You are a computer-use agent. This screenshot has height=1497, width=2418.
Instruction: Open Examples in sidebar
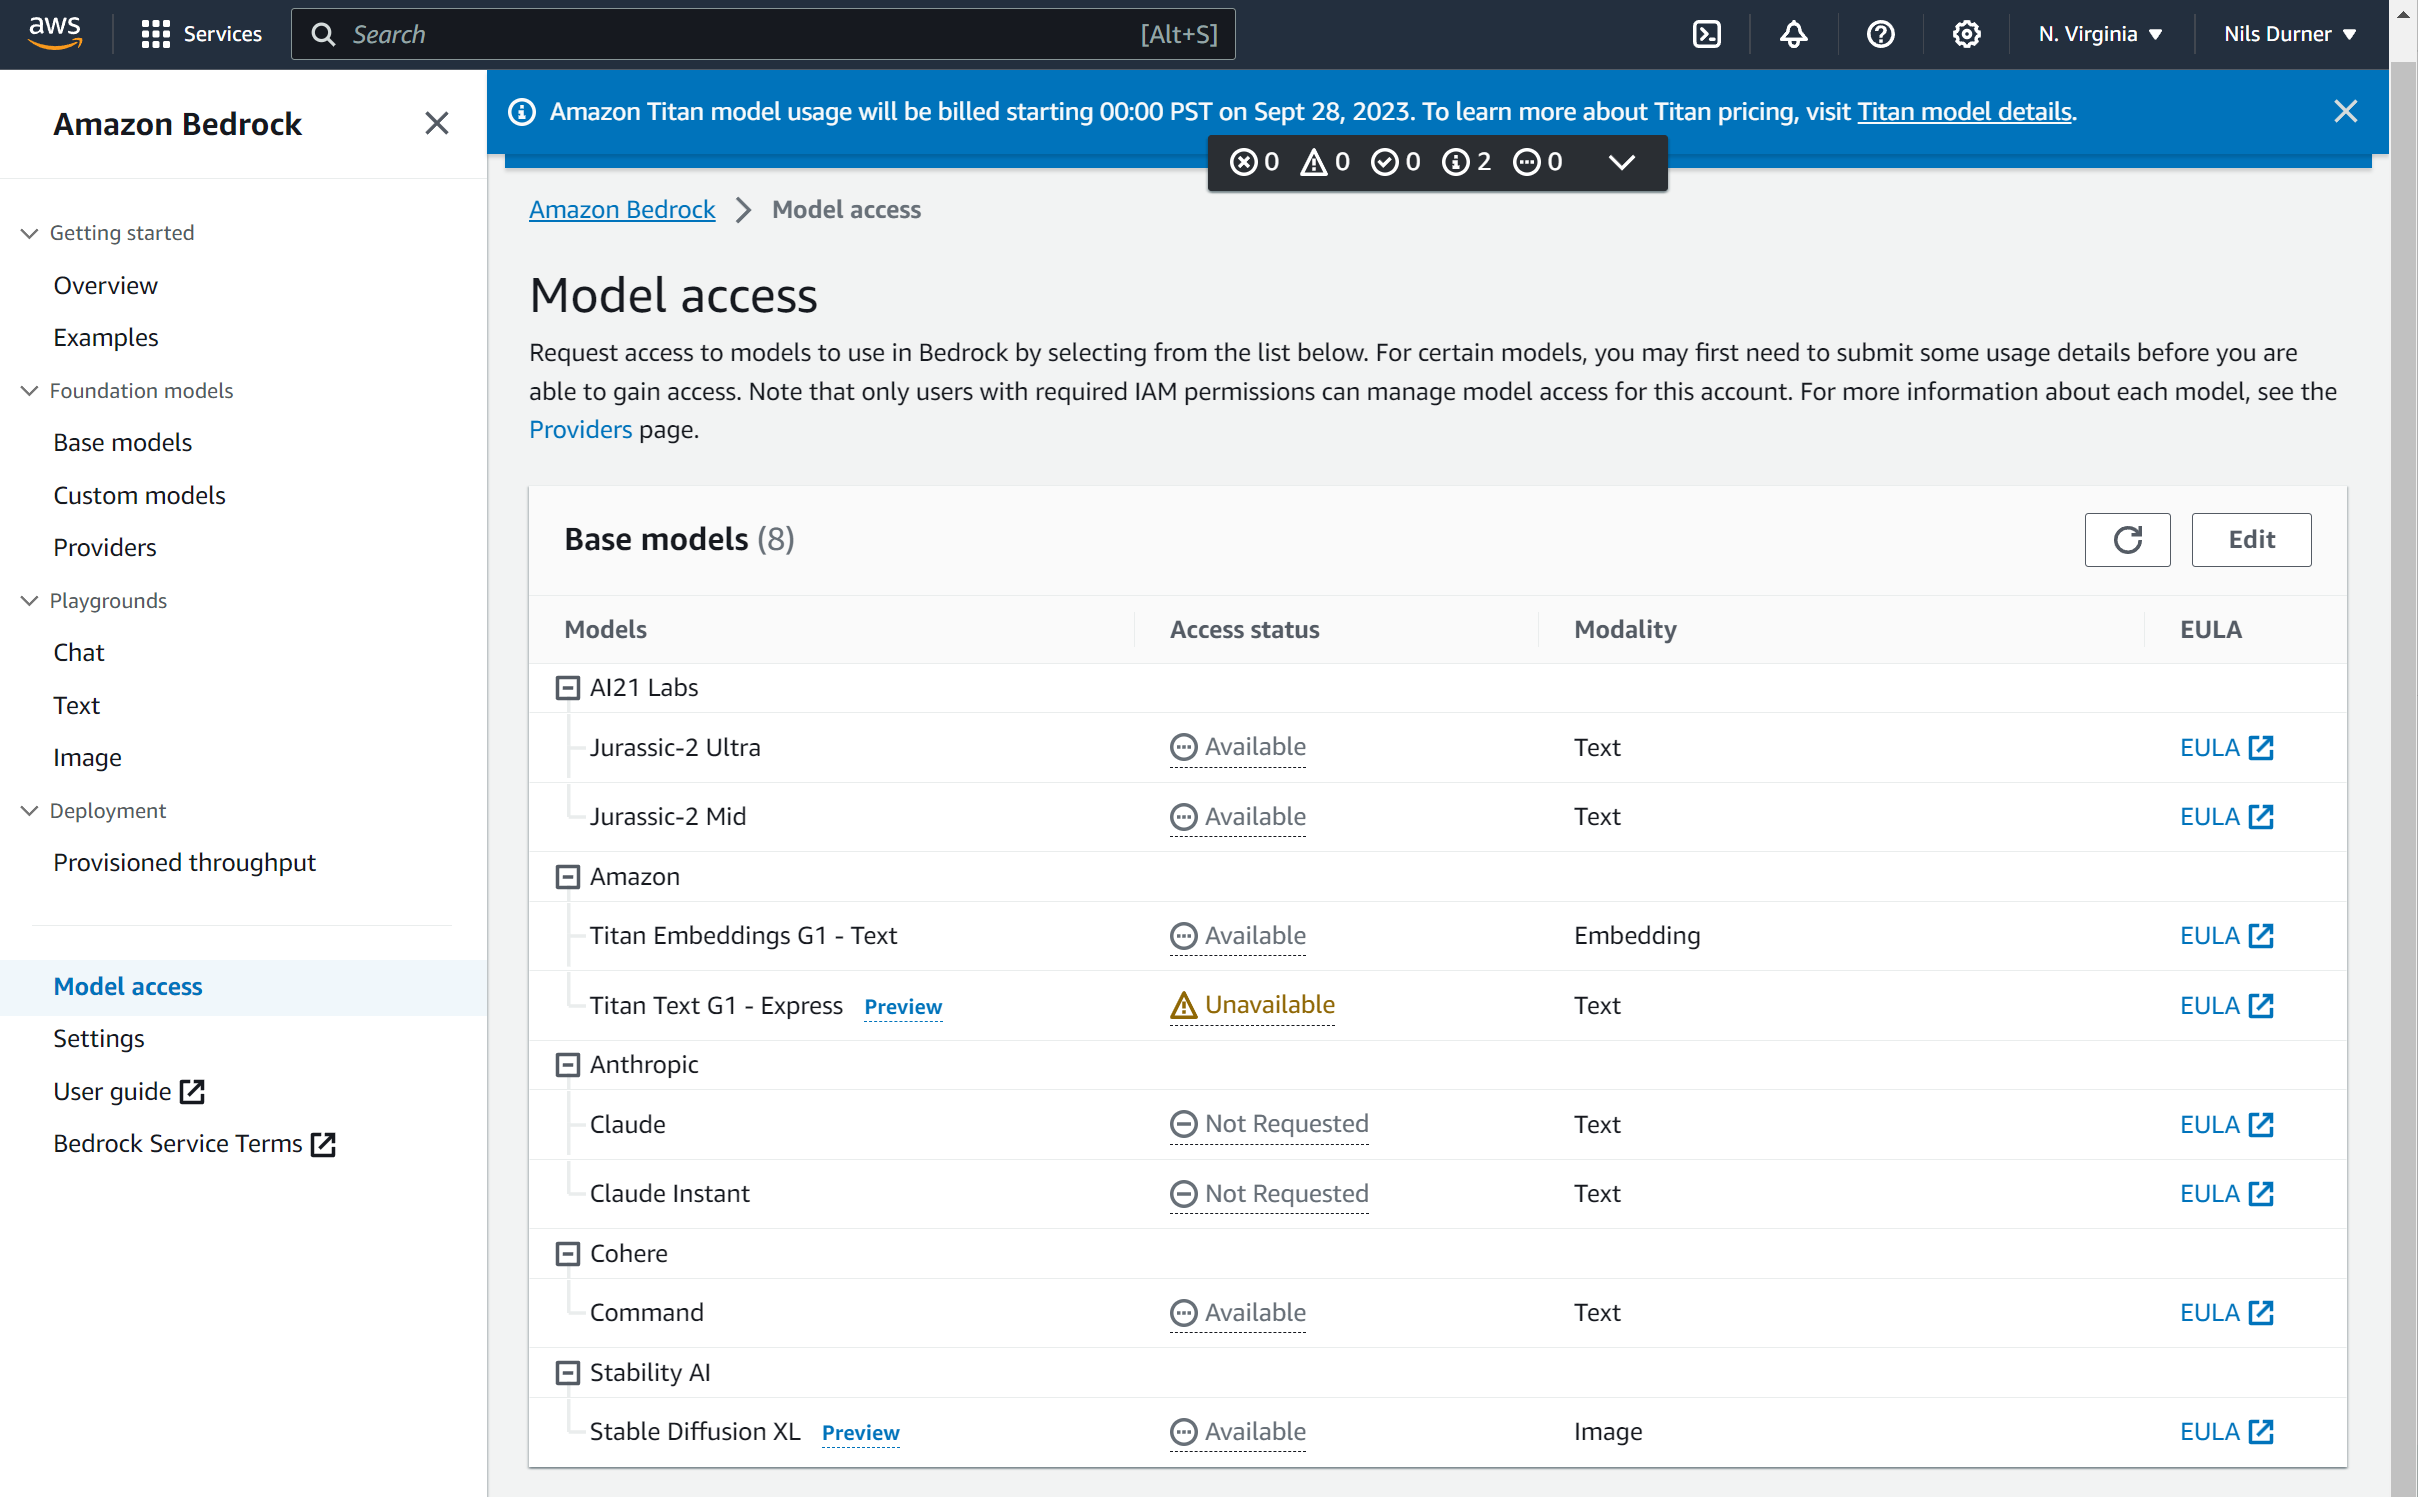105,338
